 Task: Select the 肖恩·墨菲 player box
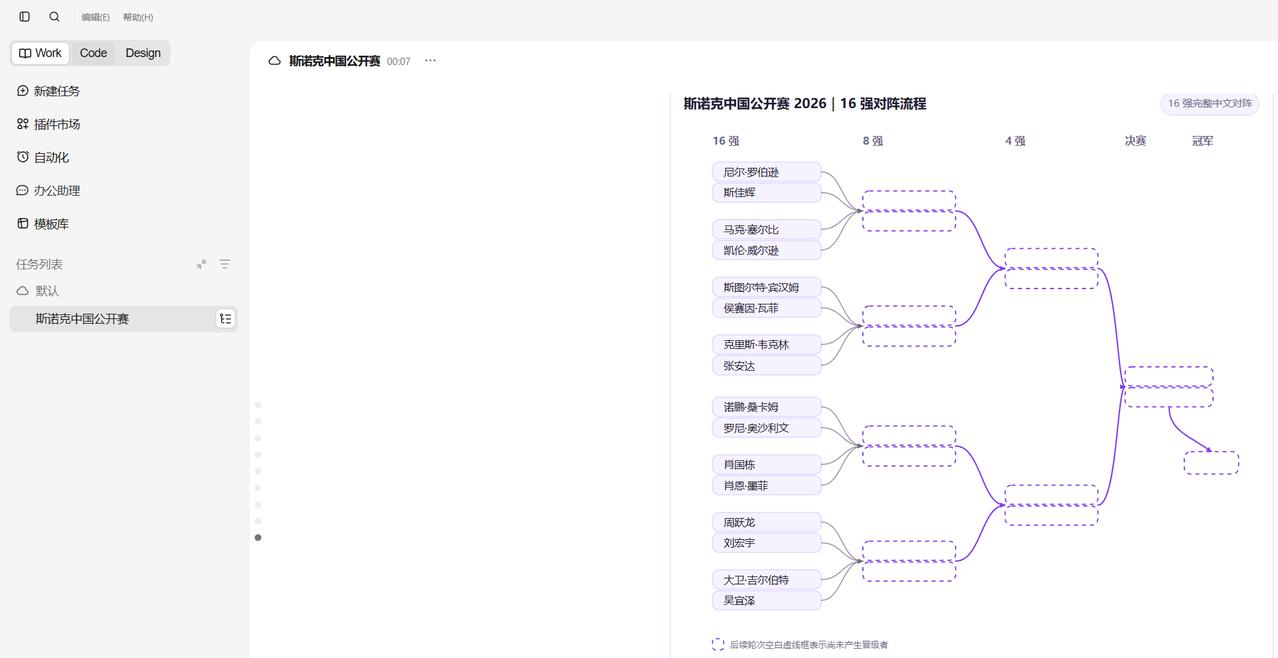pos(766,485)
